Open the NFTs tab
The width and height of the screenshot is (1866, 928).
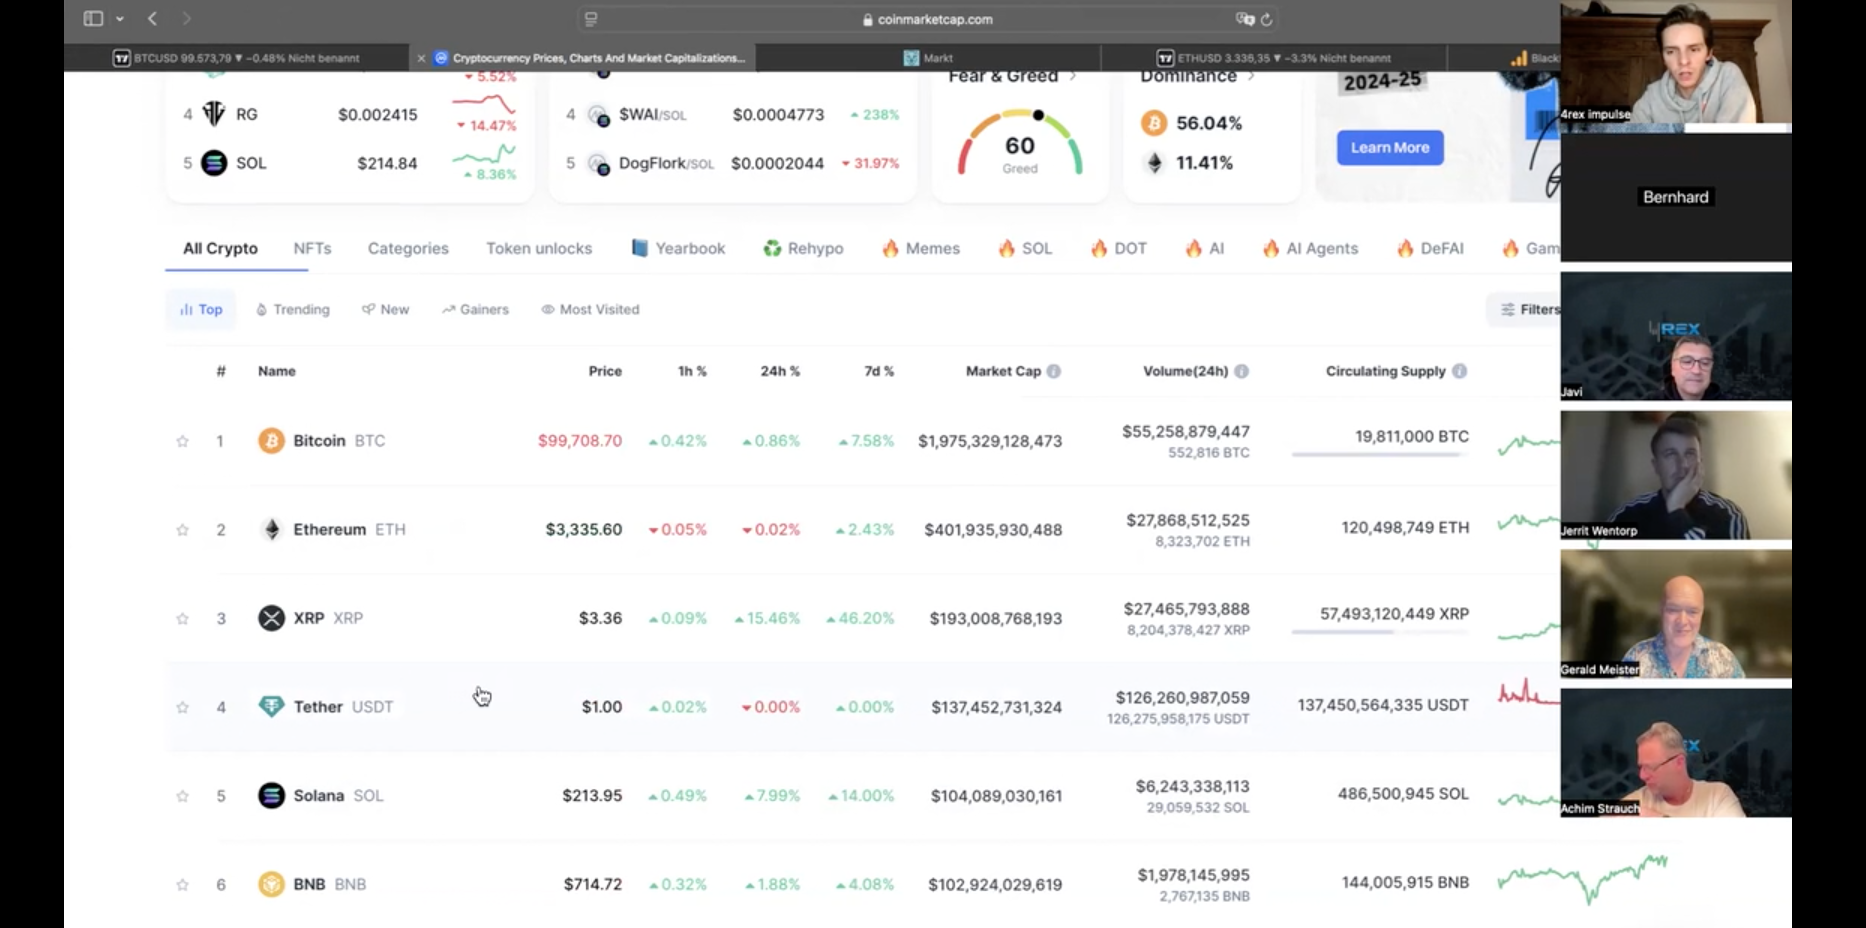pos(312,248)
